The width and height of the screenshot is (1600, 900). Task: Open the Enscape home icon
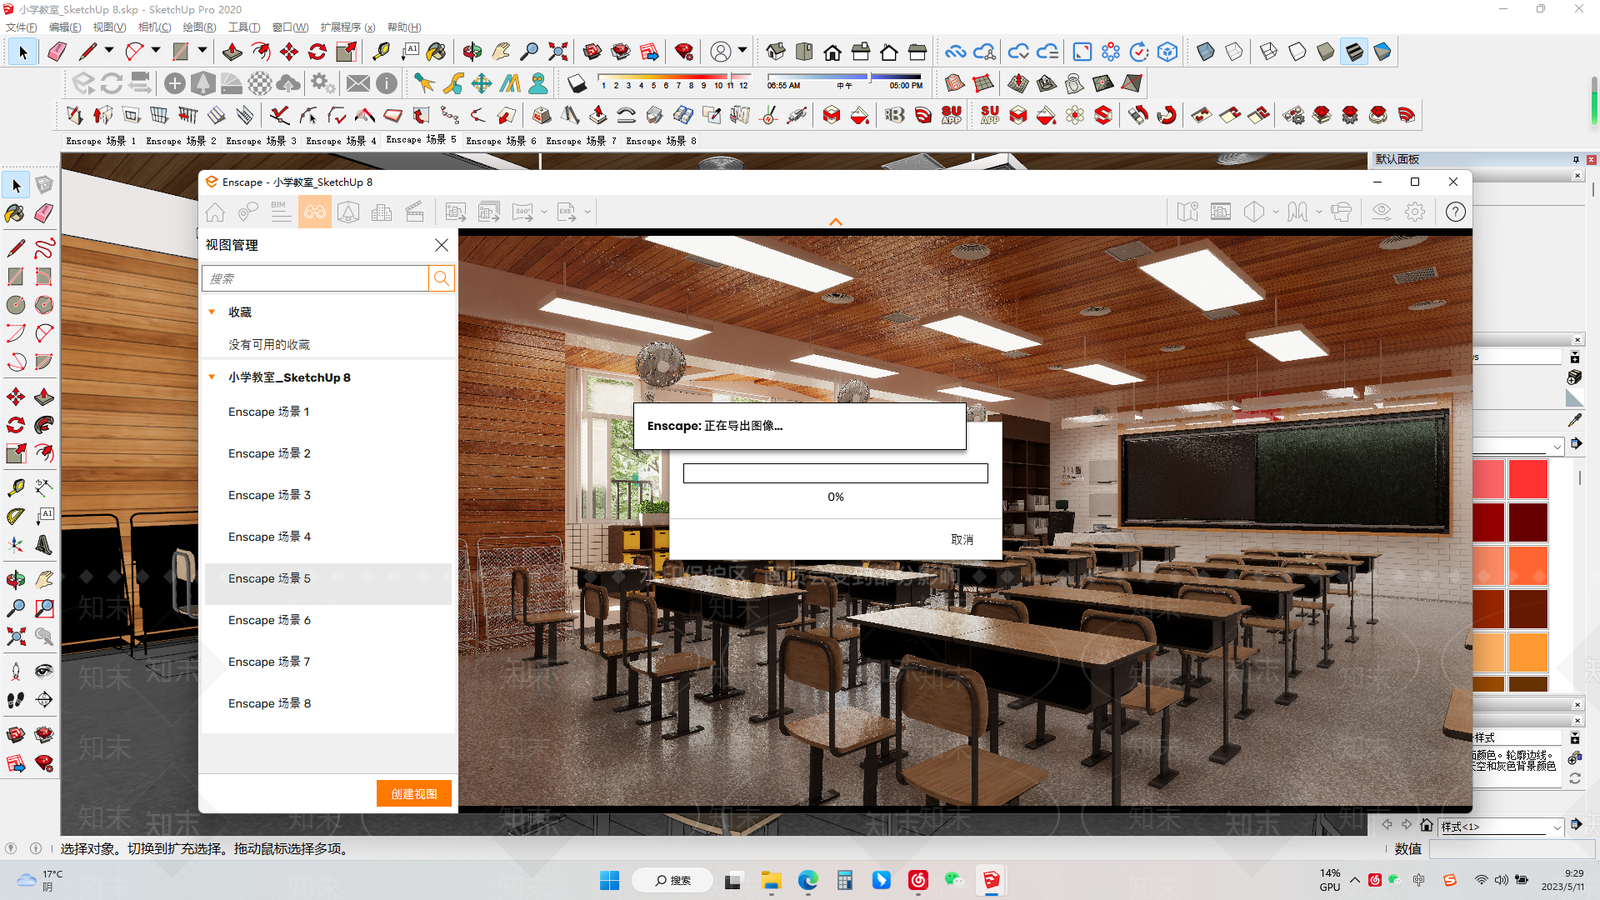215,212
